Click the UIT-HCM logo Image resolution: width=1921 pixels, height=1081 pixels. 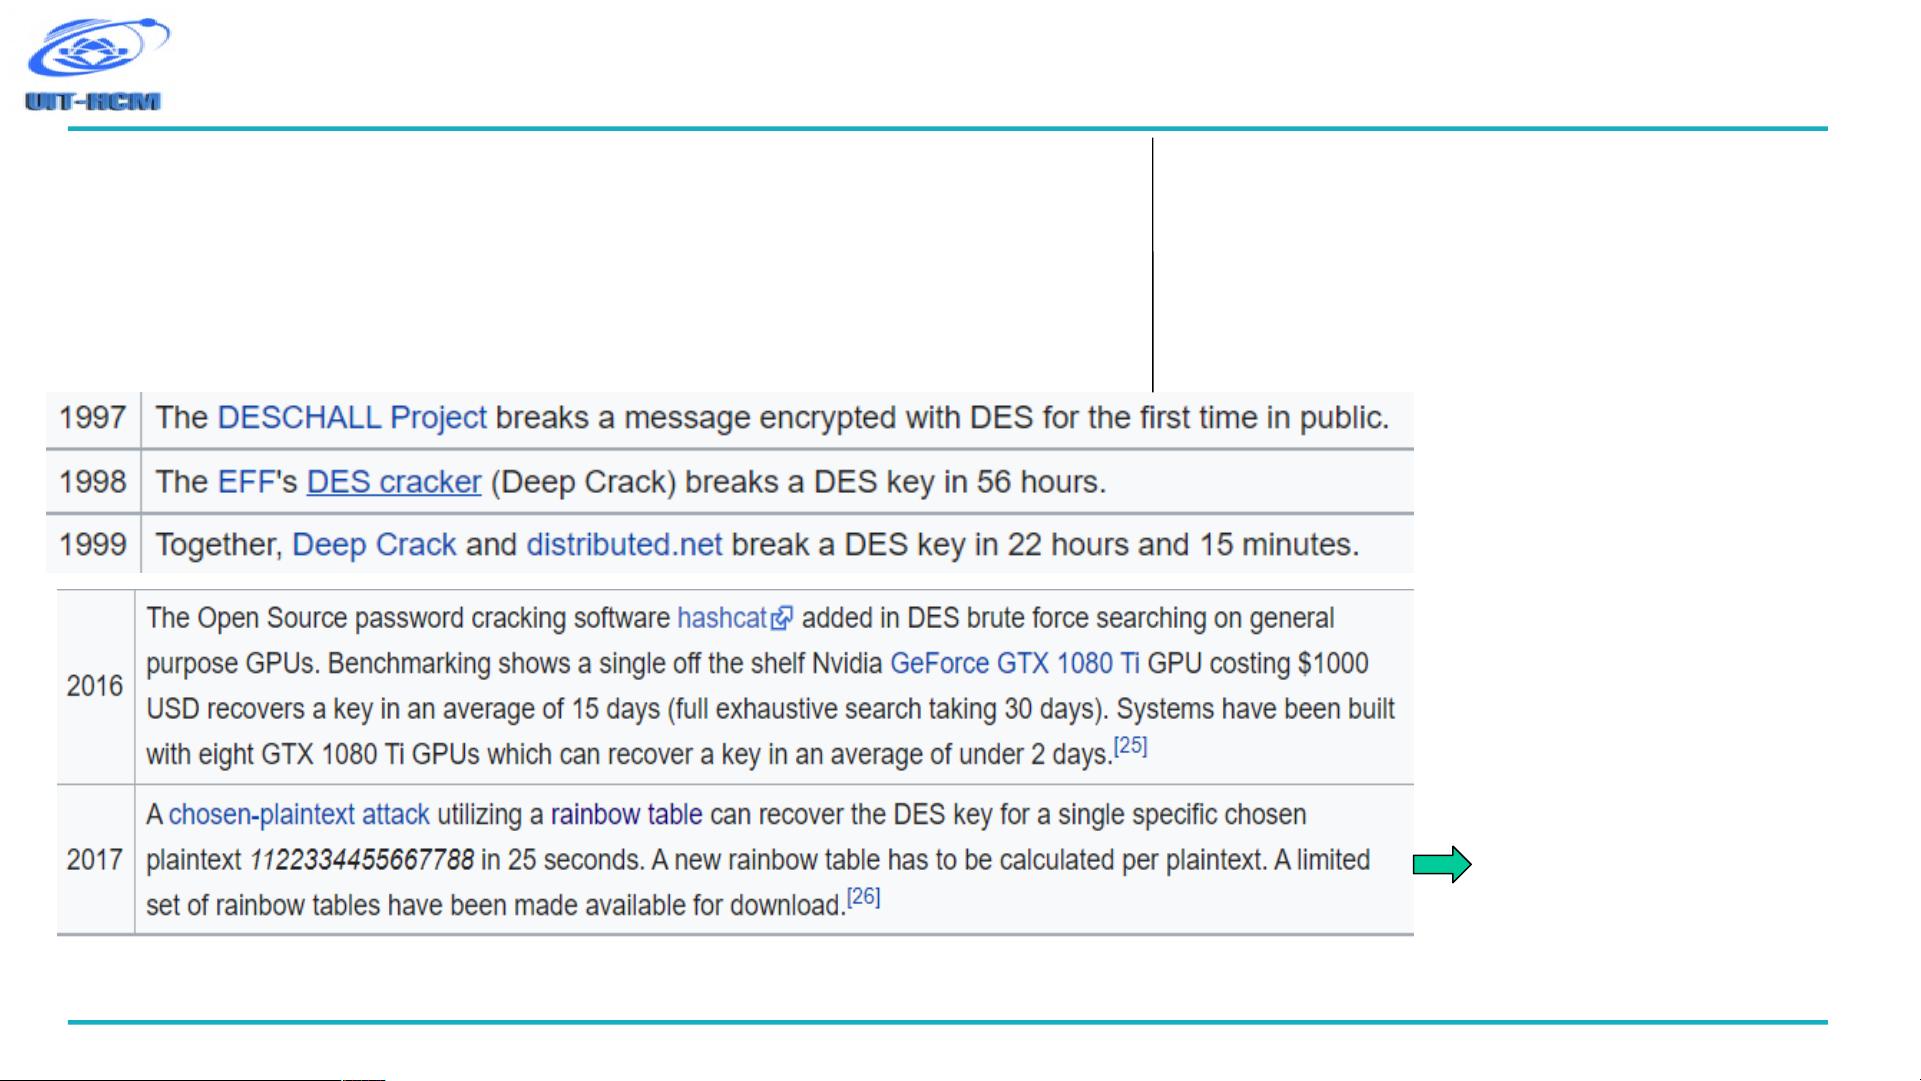97,64
